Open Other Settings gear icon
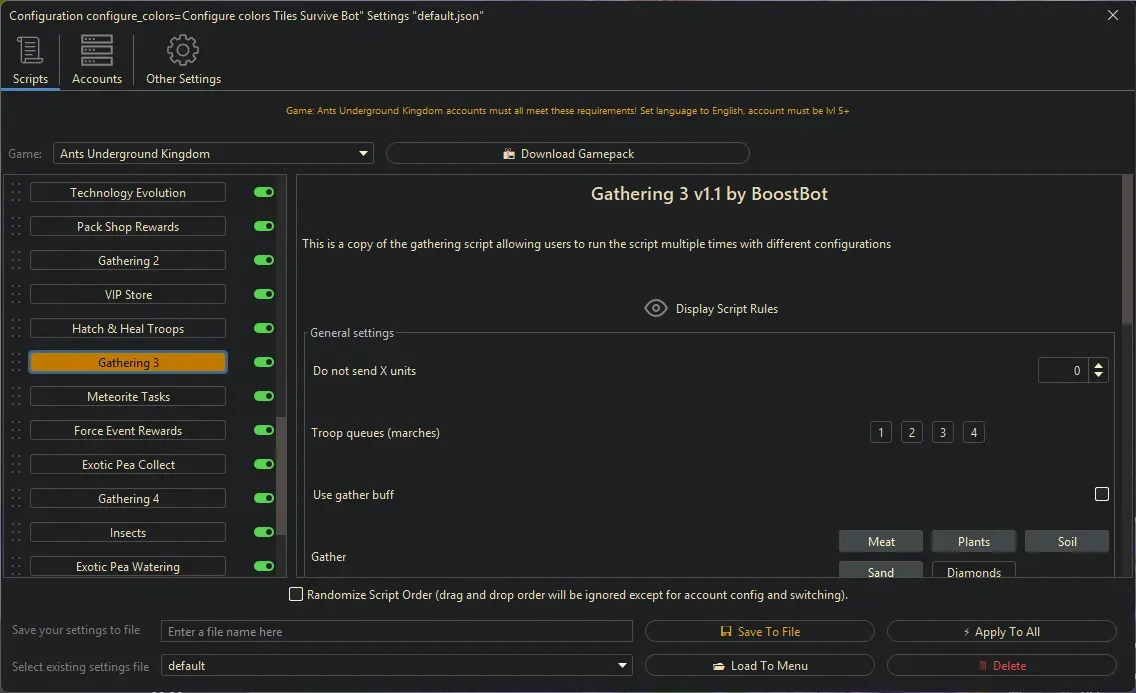This screenshot has width=1136, height=693. pos(183,51)
